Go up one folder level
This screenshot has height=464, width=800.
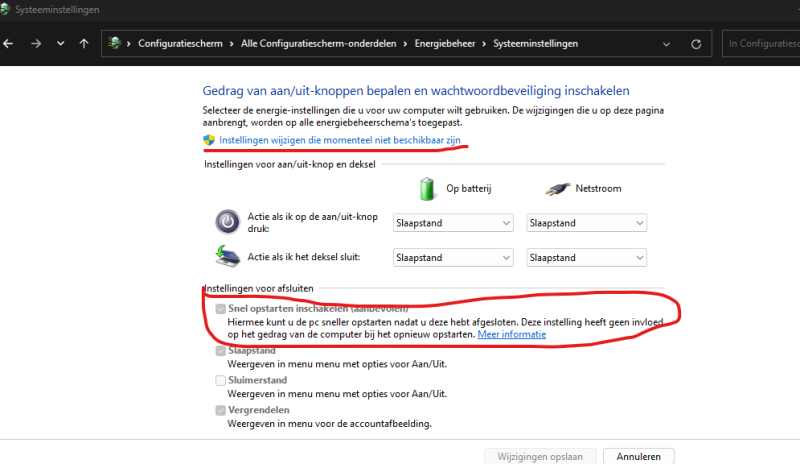click(84, 44)
